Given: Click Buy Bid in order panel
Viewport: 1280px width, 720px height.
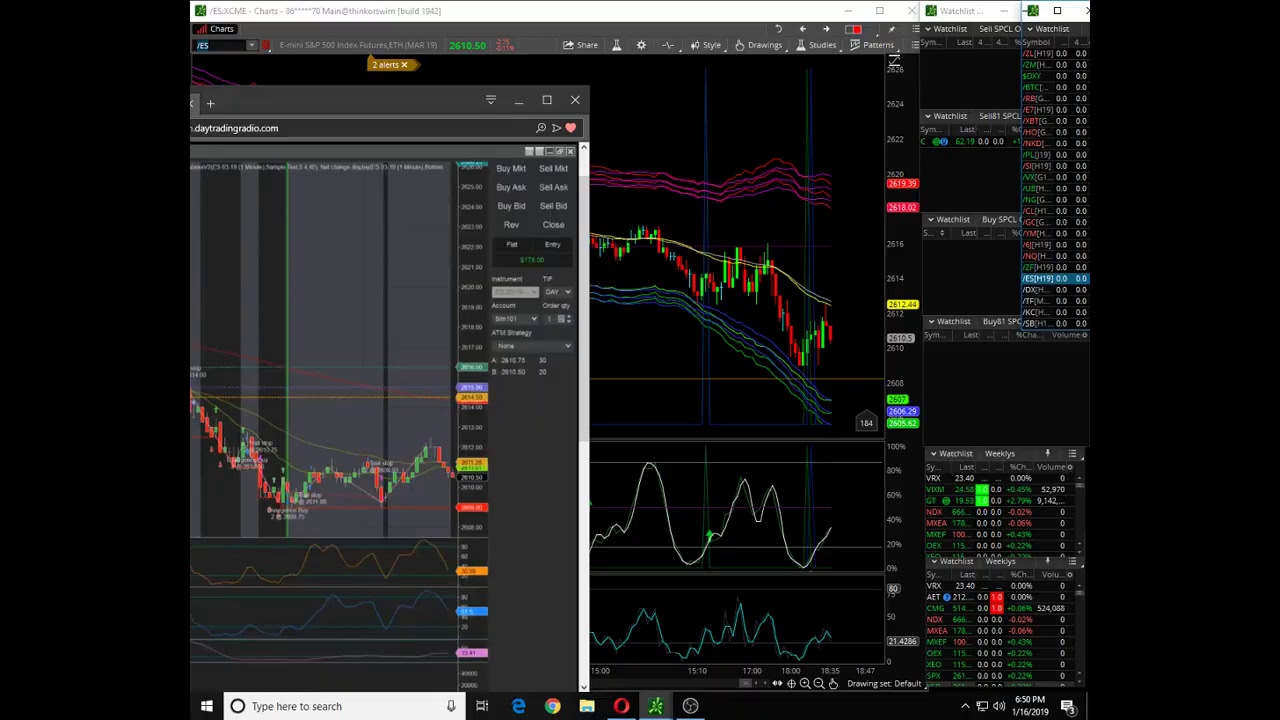Looking at the screenshot, I should 511,206.
